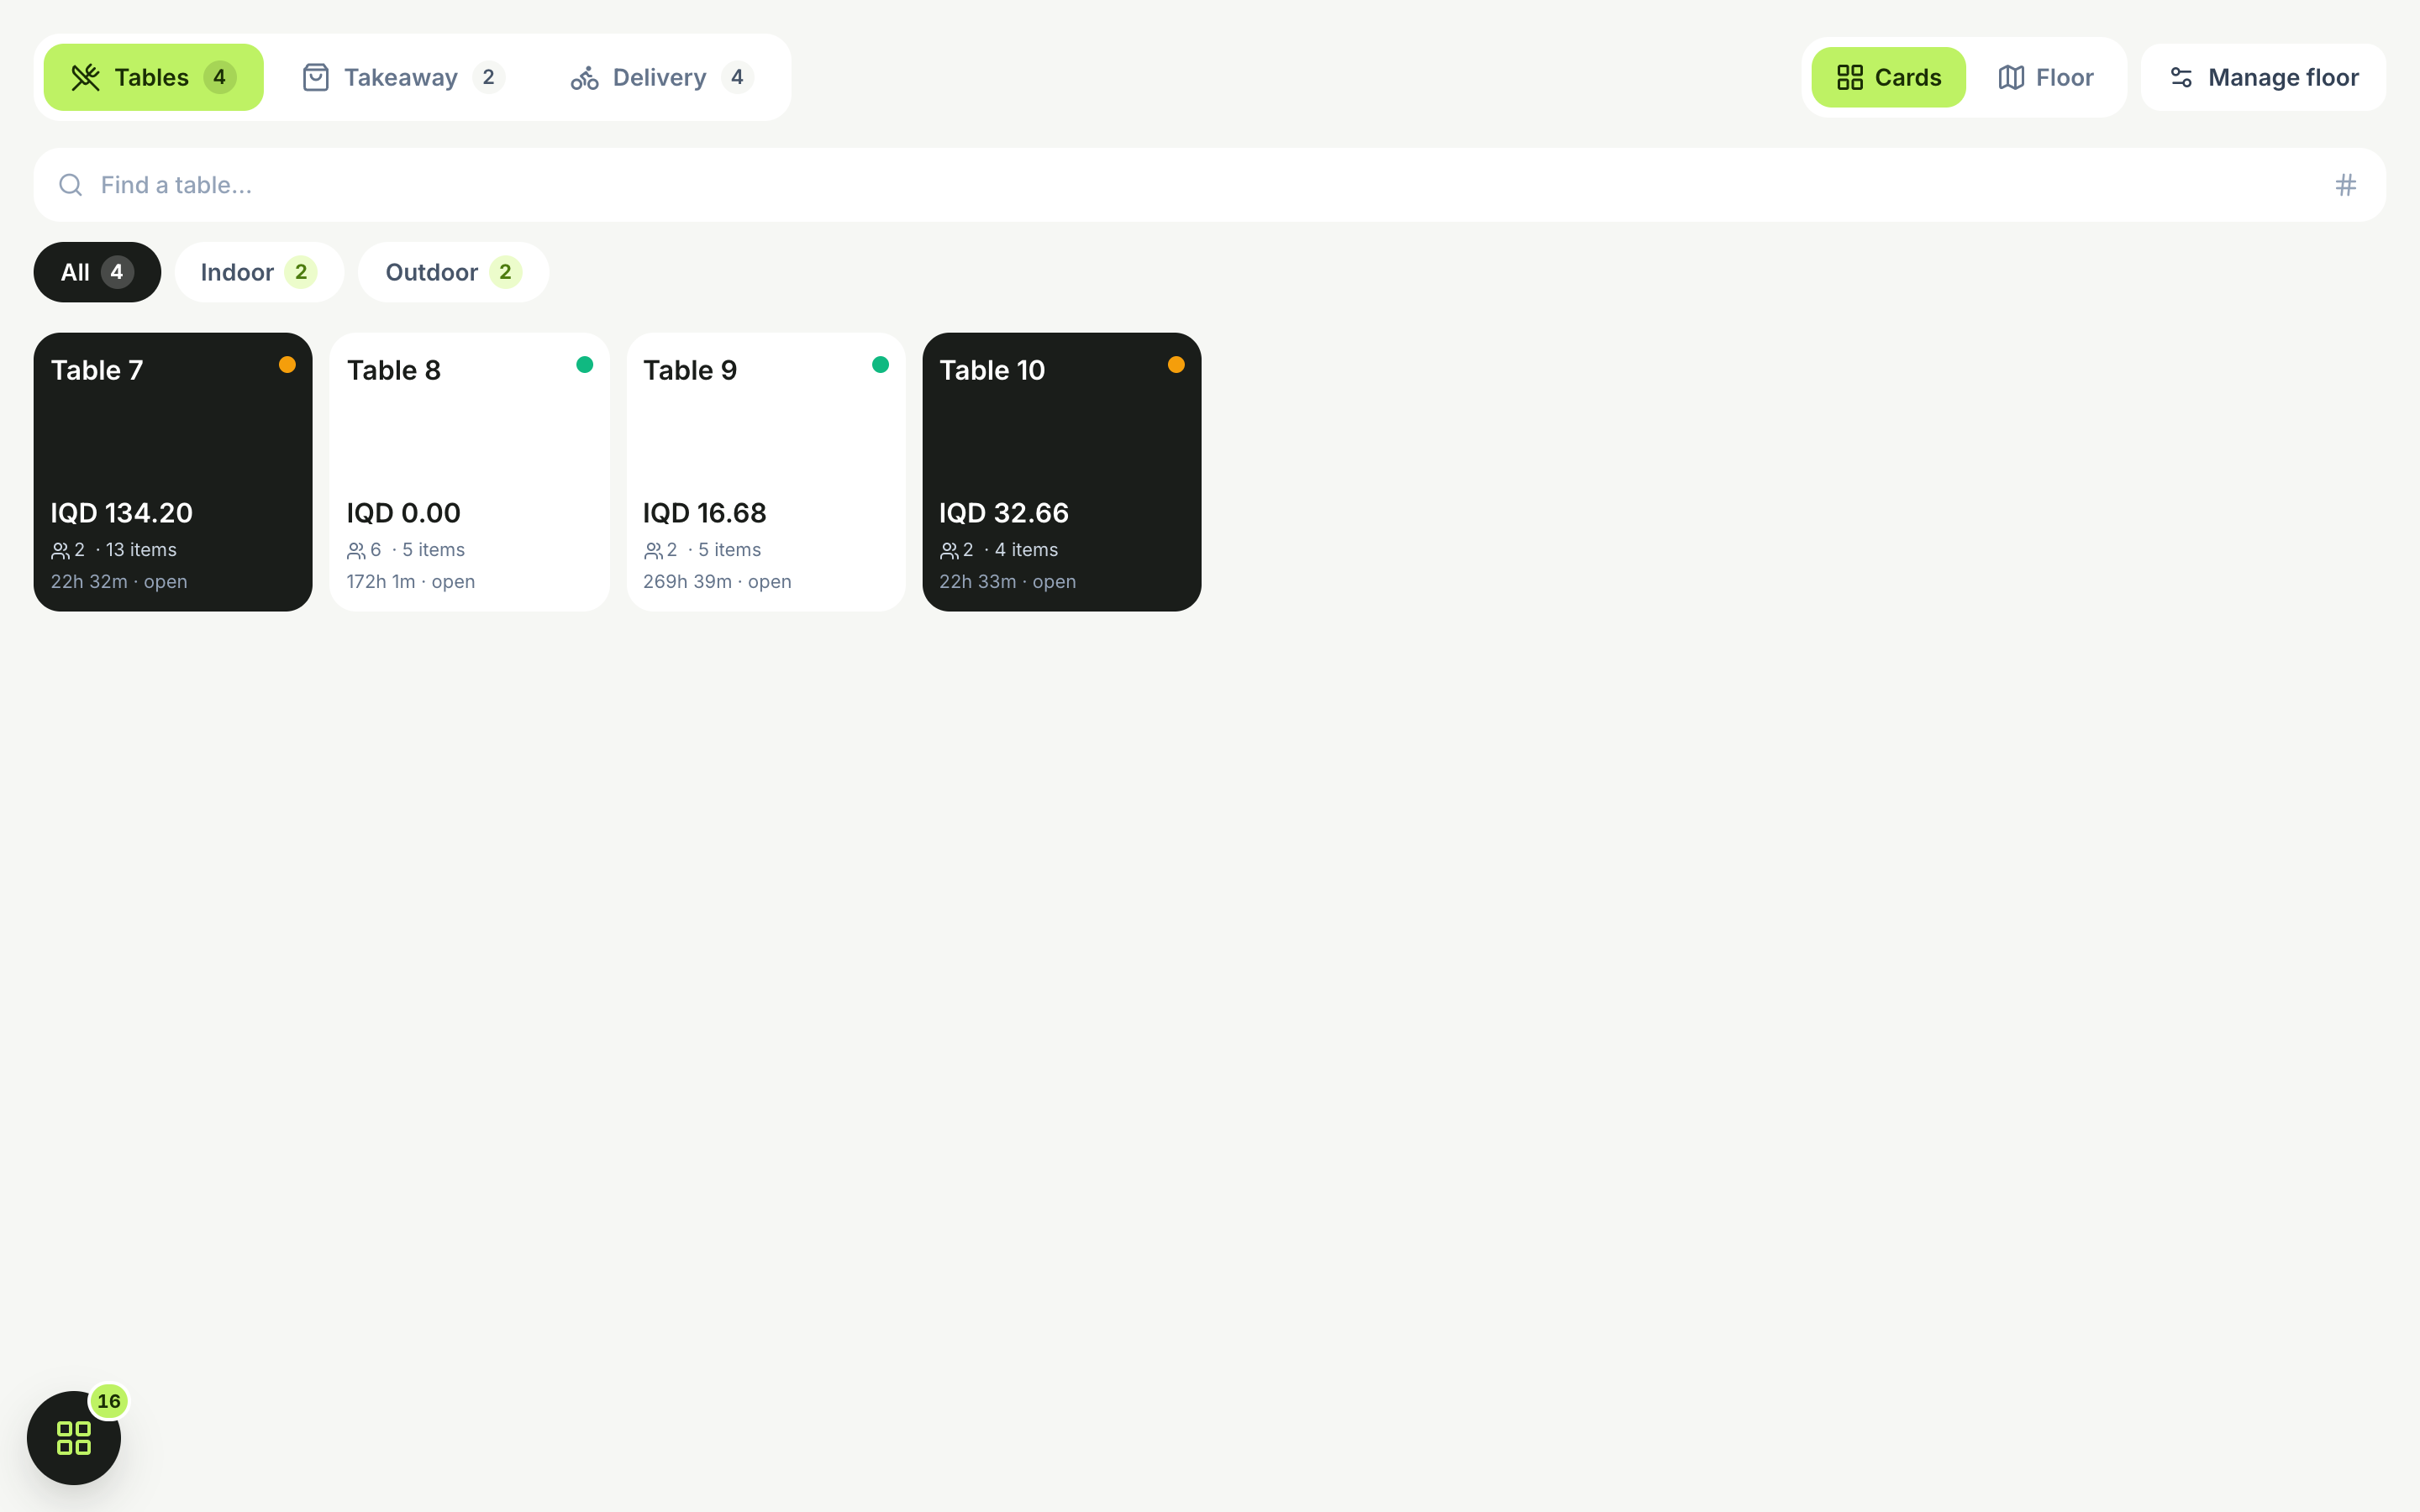The height and width of the screenshot is (1512, 2420).
Task: Select the All tables filter
Action: [x=97, y=272]
